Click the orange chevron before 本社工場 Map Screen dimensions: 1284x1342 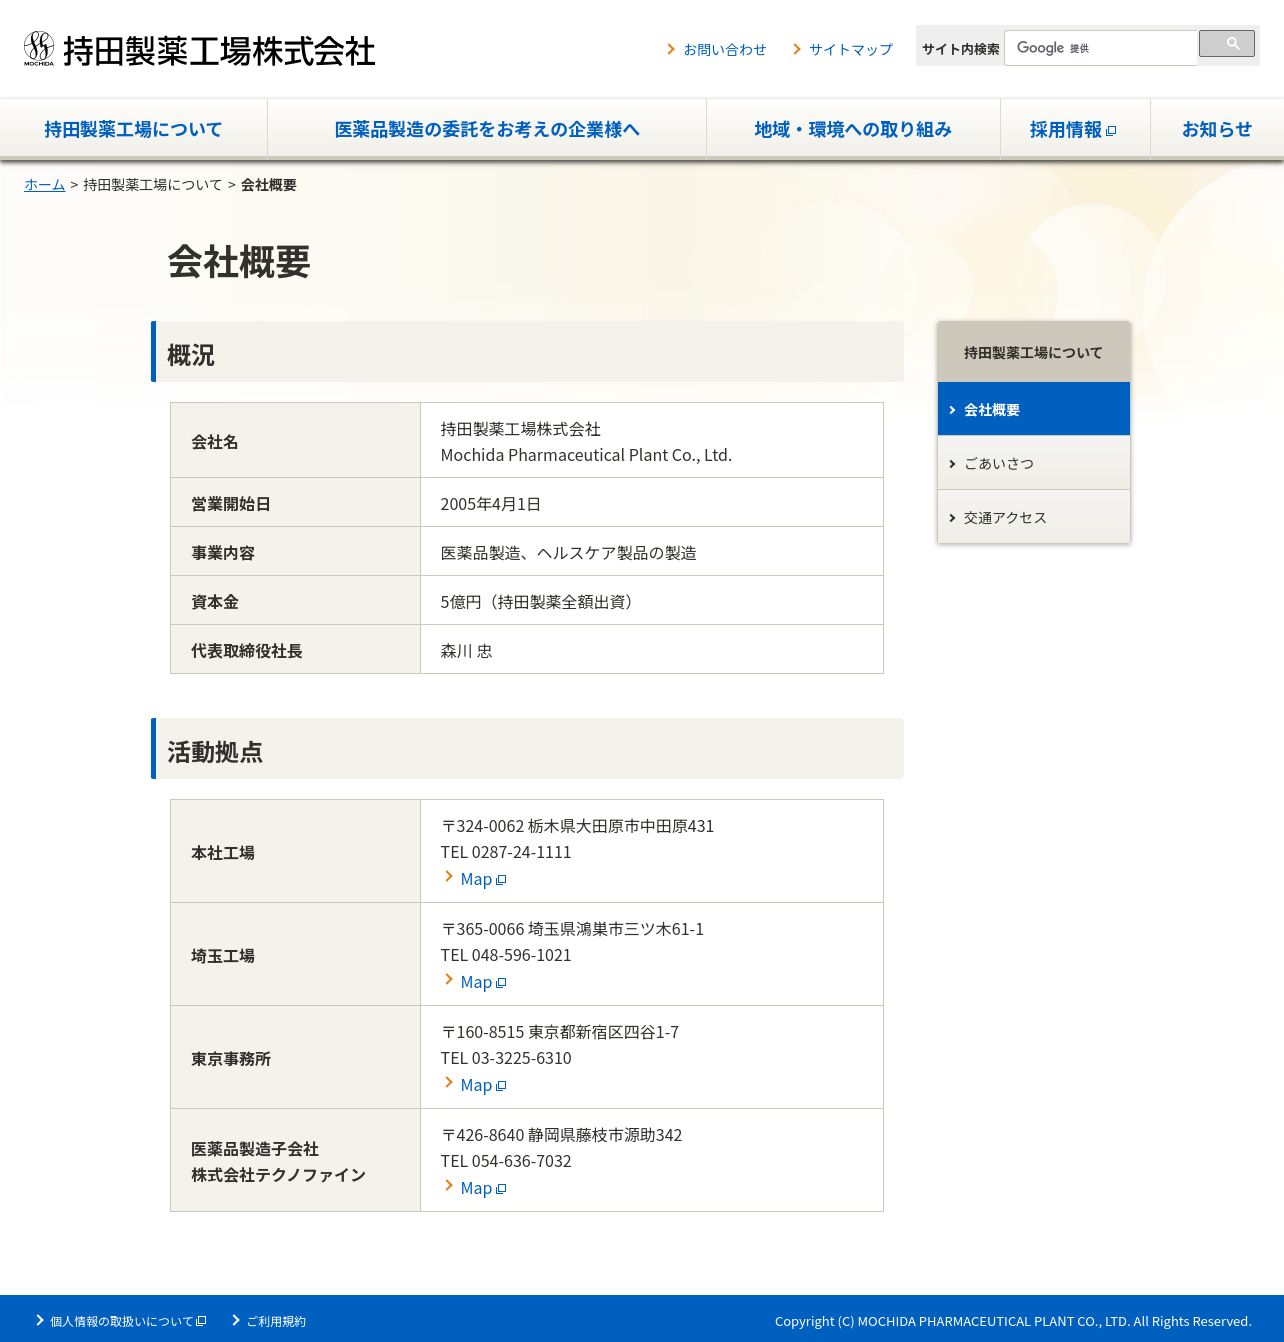[x=449, y=876]
